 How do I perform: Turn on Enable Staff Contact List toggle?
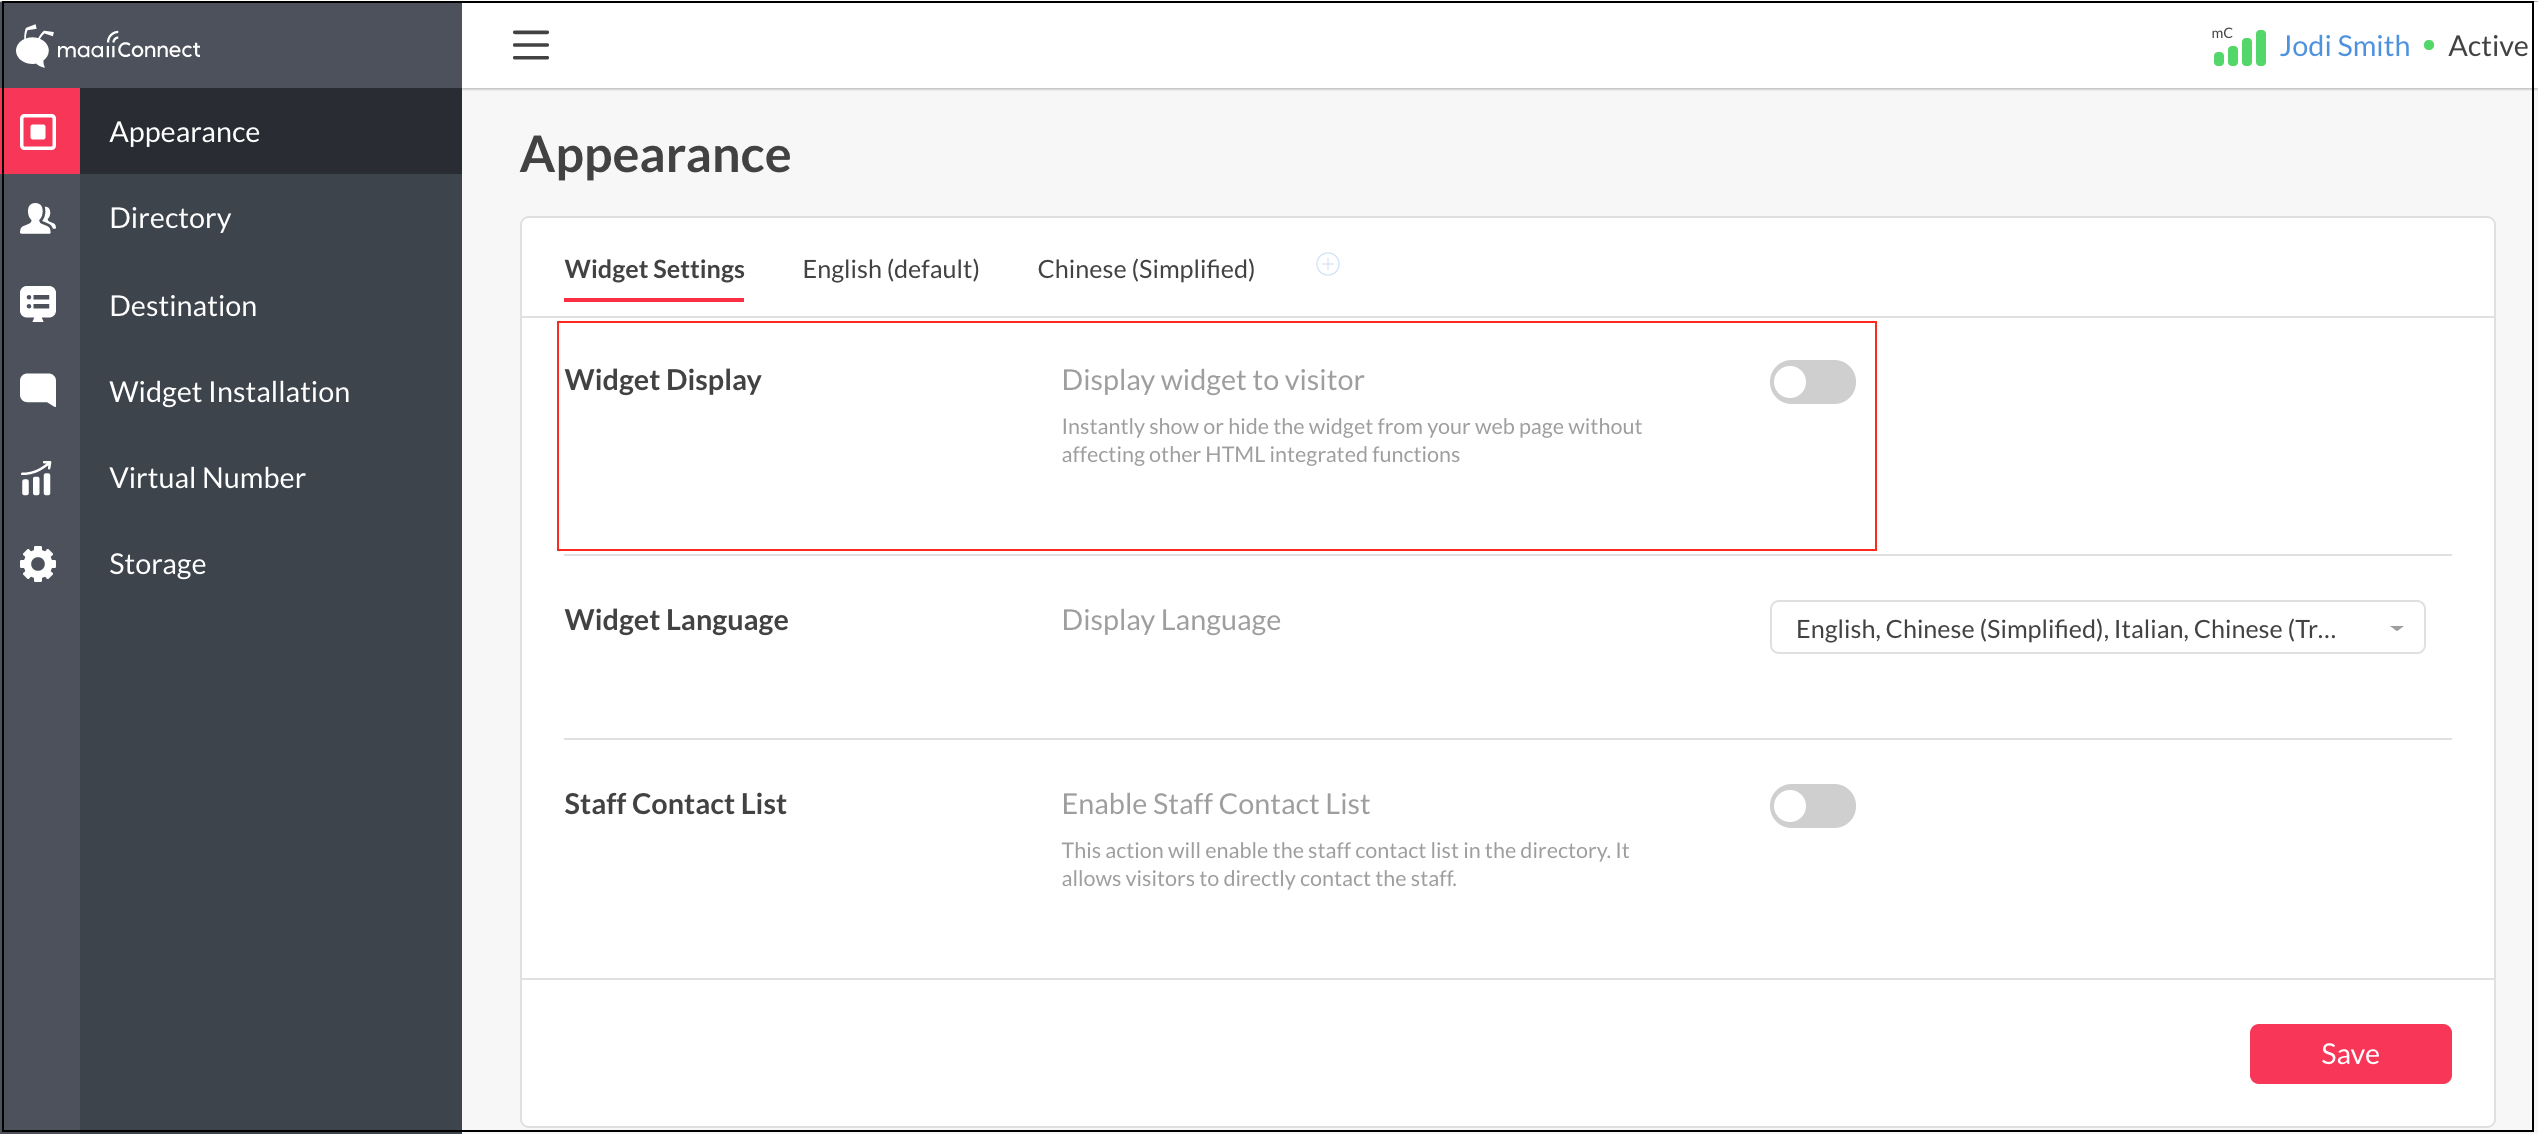(x=1811, y=806)
